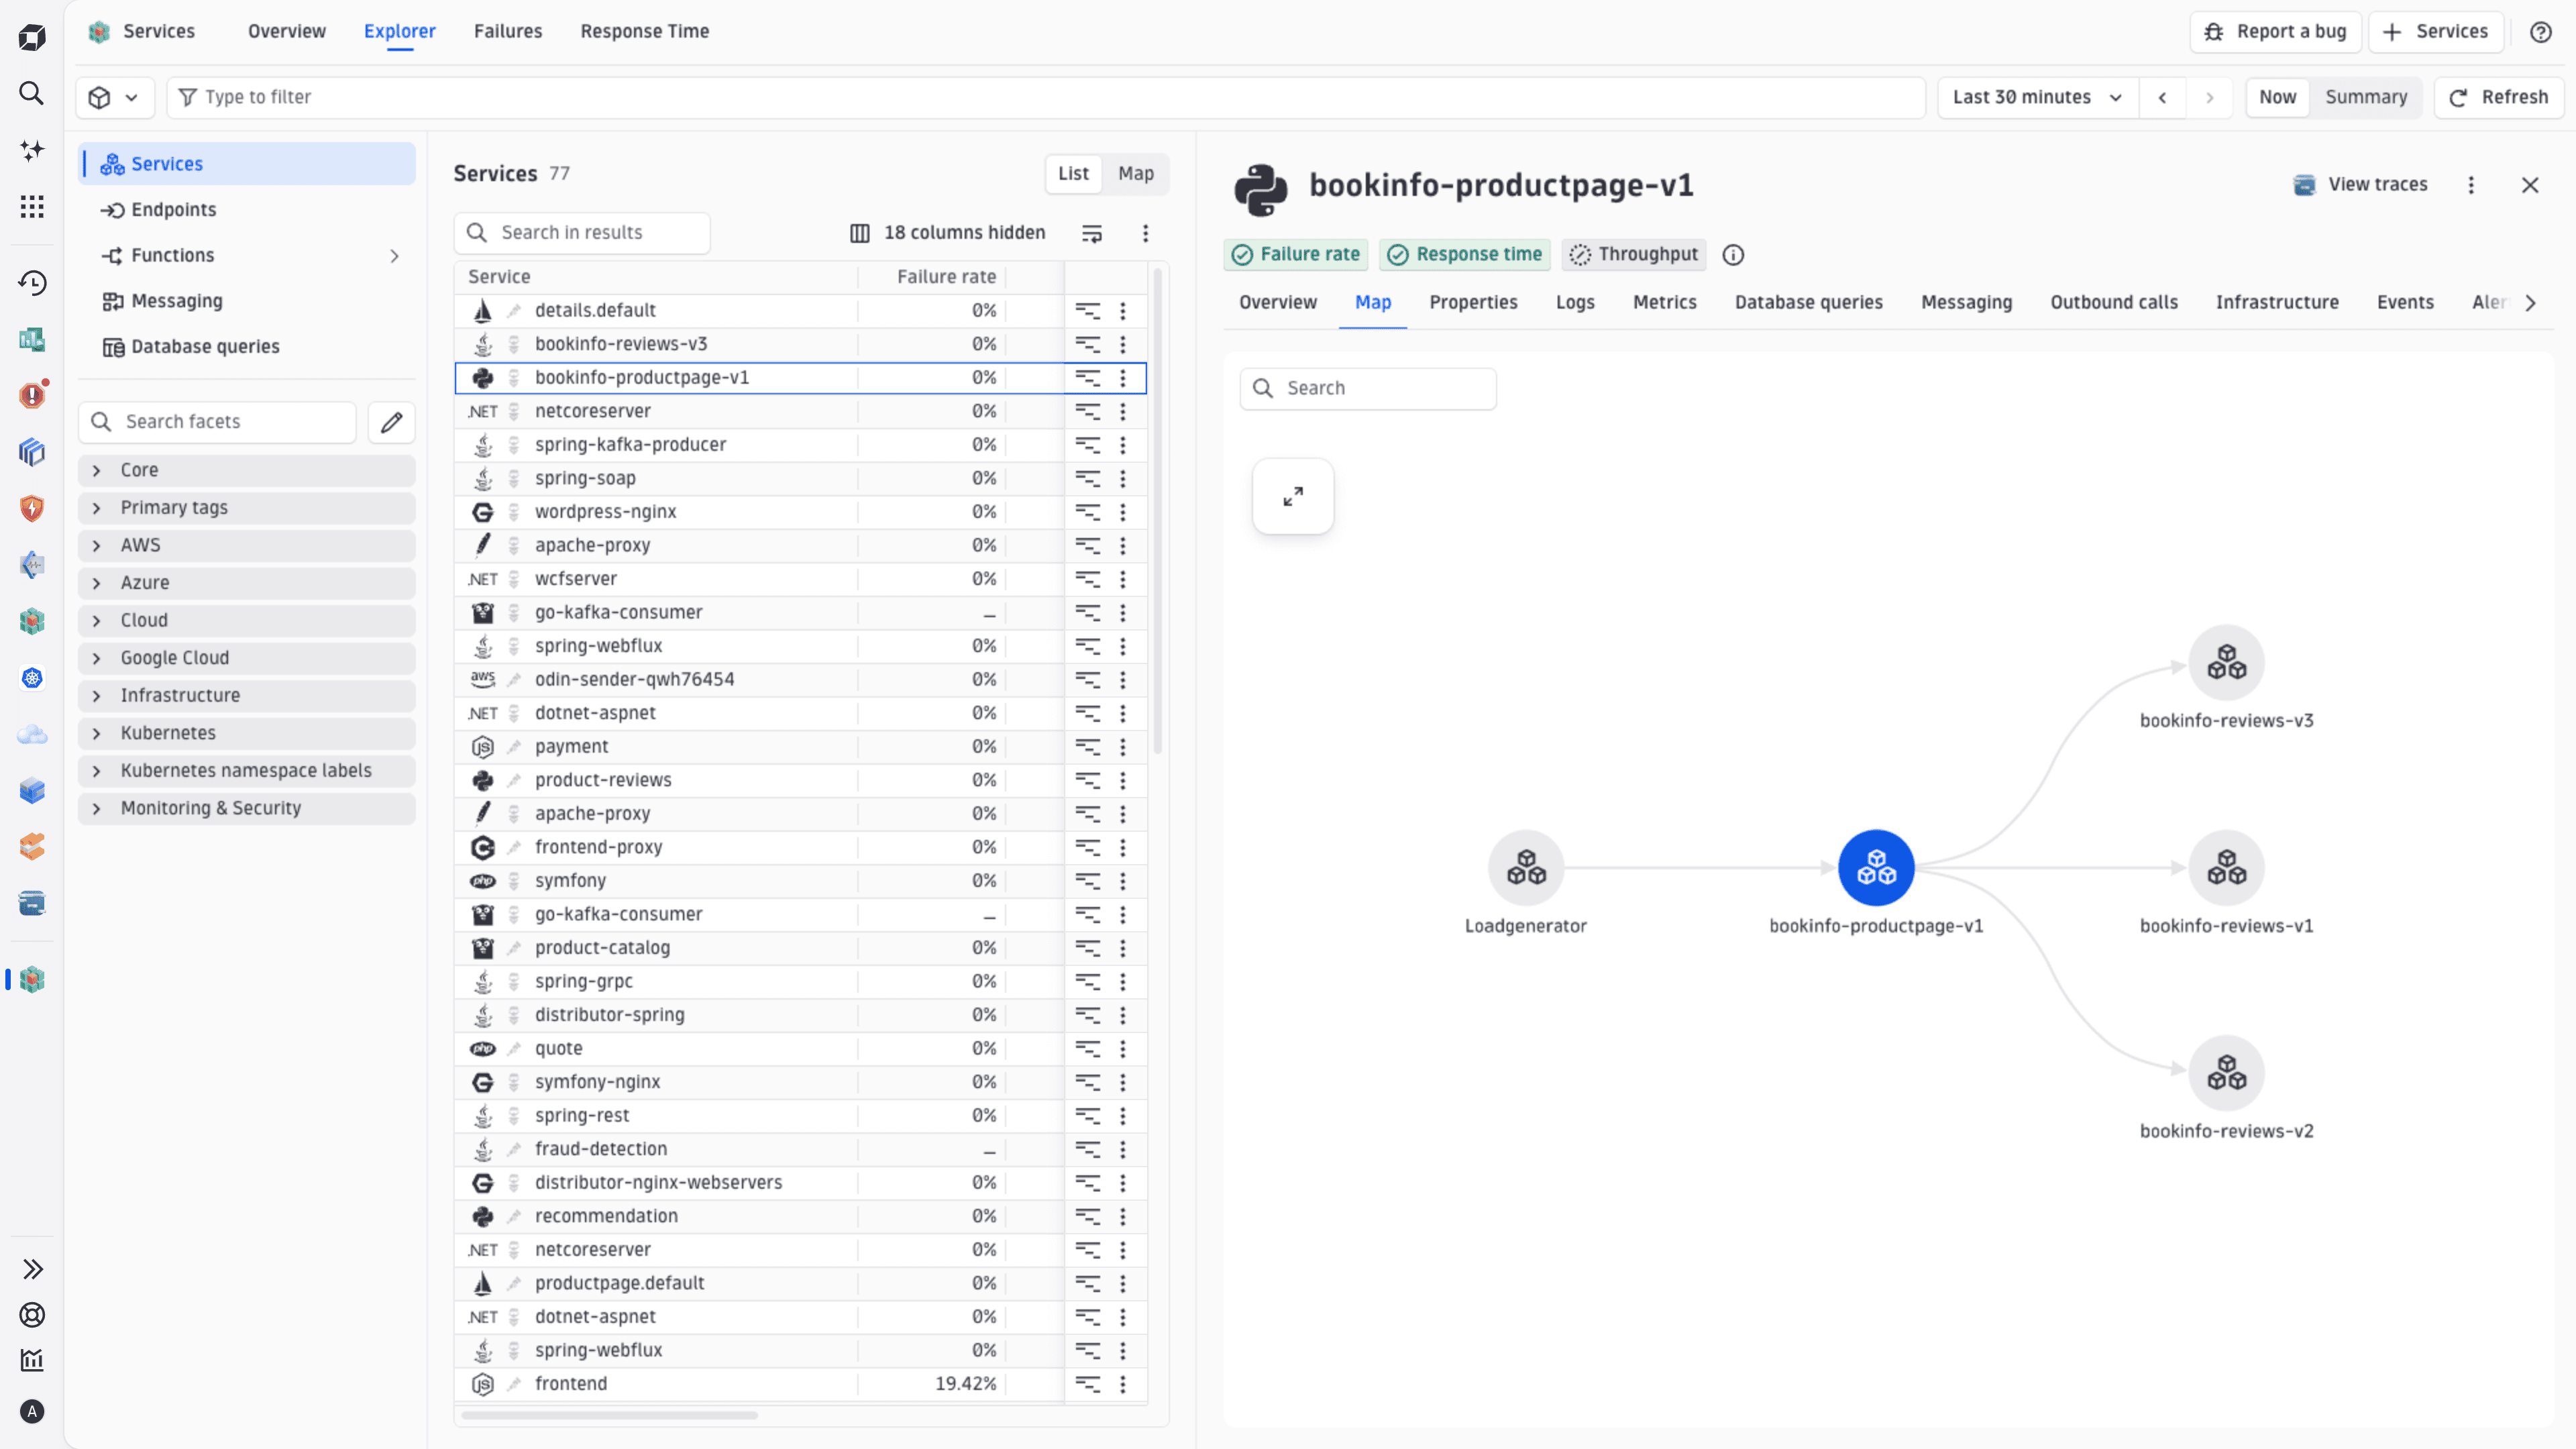The width and height of the screenshot is (2576, 1449).
Task: Click the help question mark icon
Action: [x=2541, y=32]
